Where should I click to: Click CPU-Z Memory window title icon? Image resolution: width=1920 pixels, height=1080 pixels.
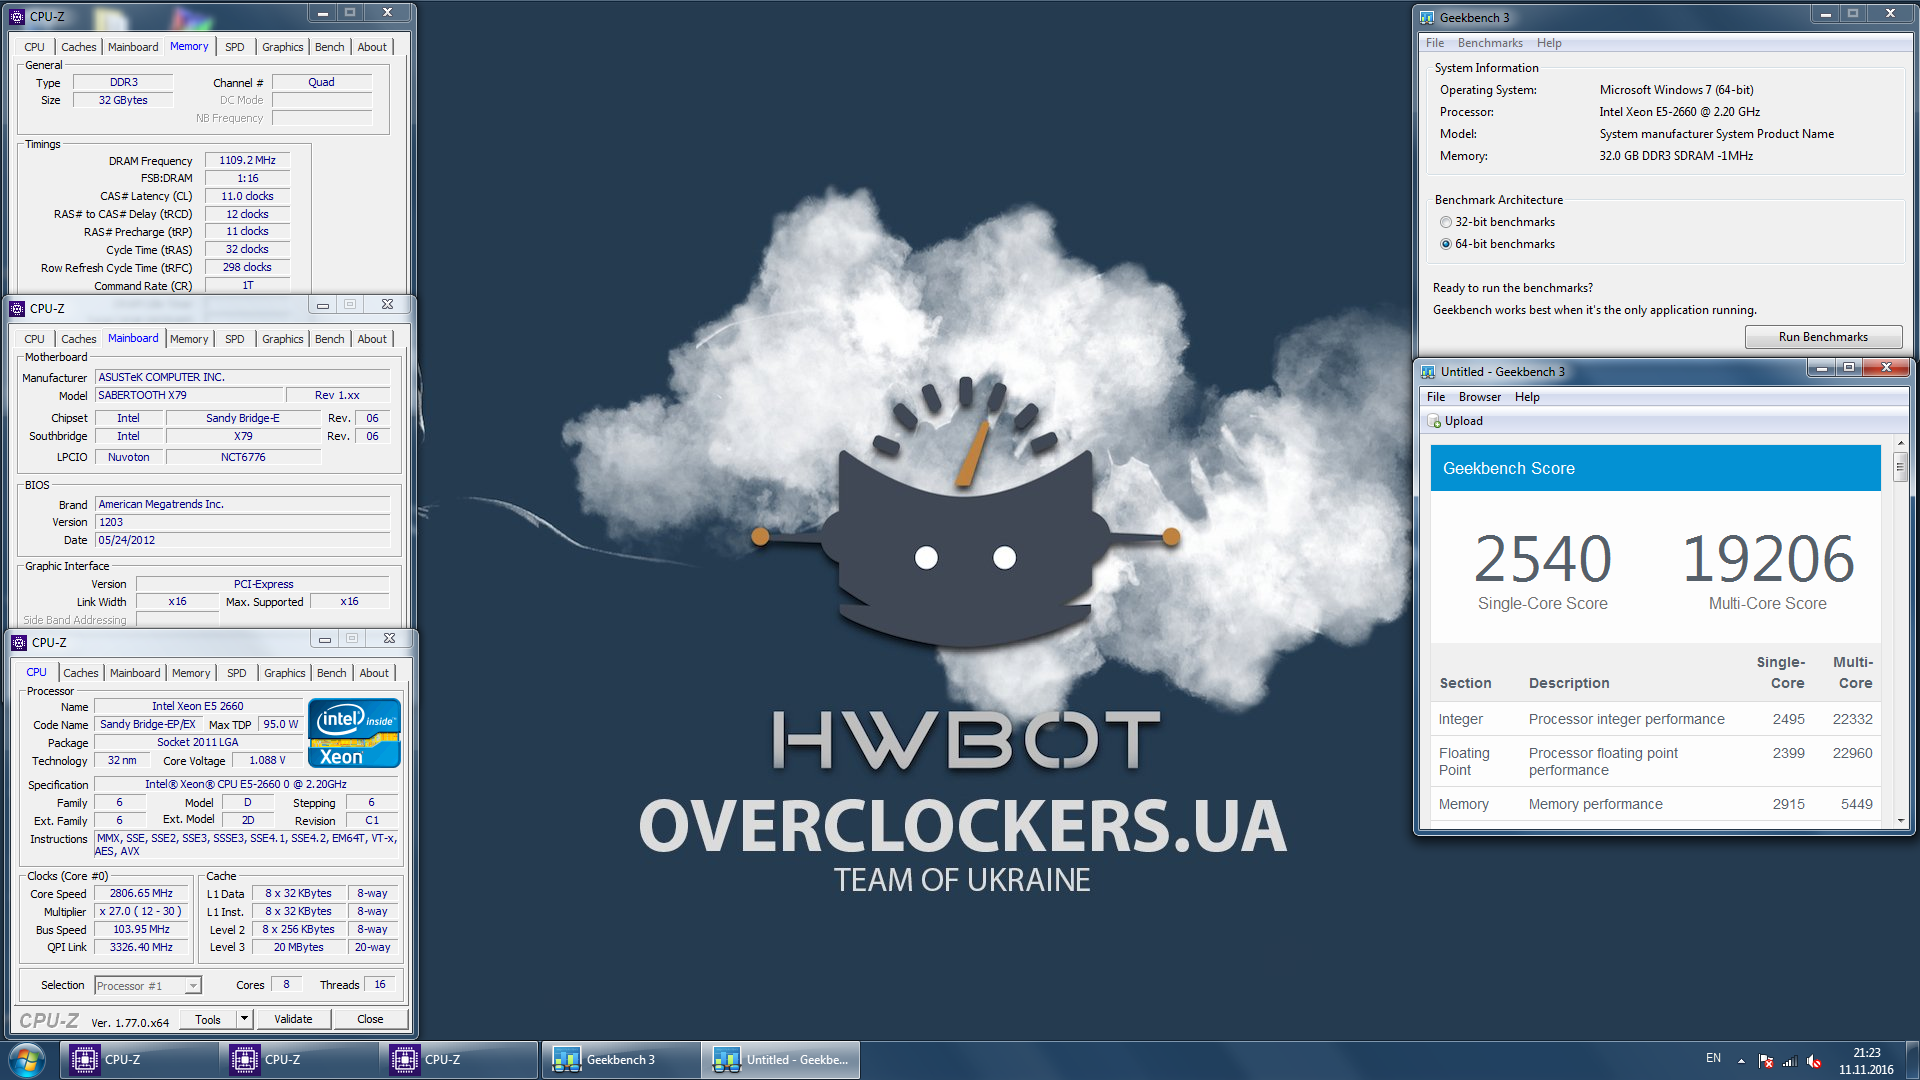coord(17,16)
